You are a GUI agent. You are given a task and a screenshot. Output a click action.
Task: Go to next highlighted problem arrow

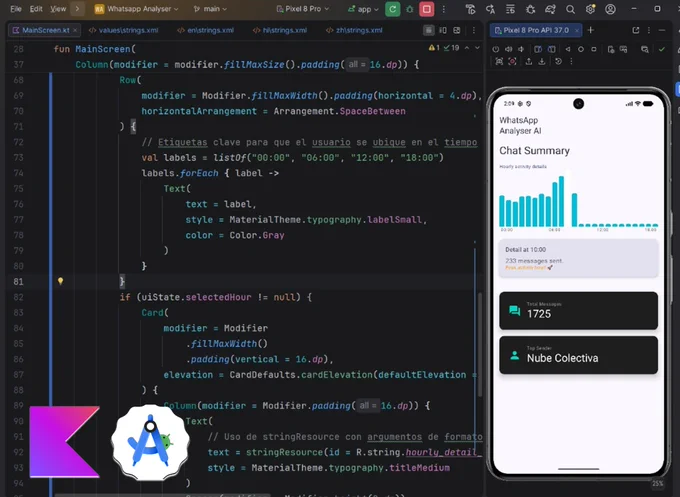477,48
